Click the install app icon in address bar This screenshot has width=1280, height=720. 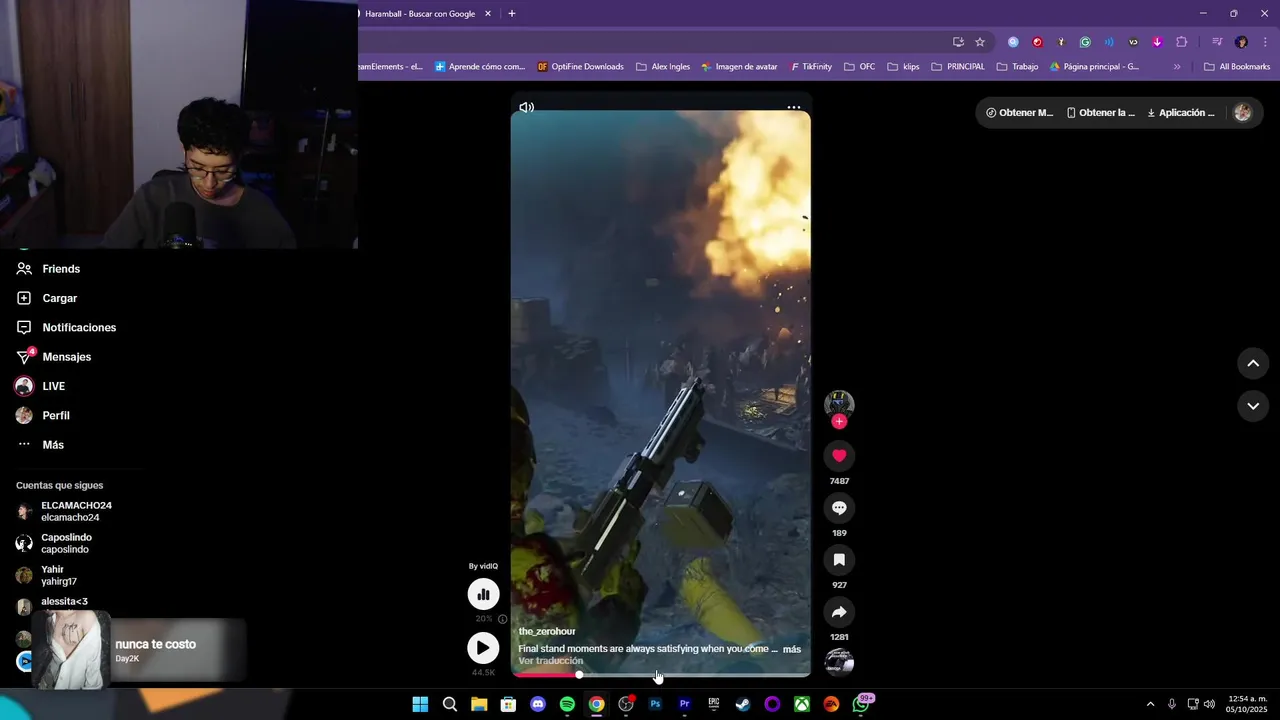[958, 42]
